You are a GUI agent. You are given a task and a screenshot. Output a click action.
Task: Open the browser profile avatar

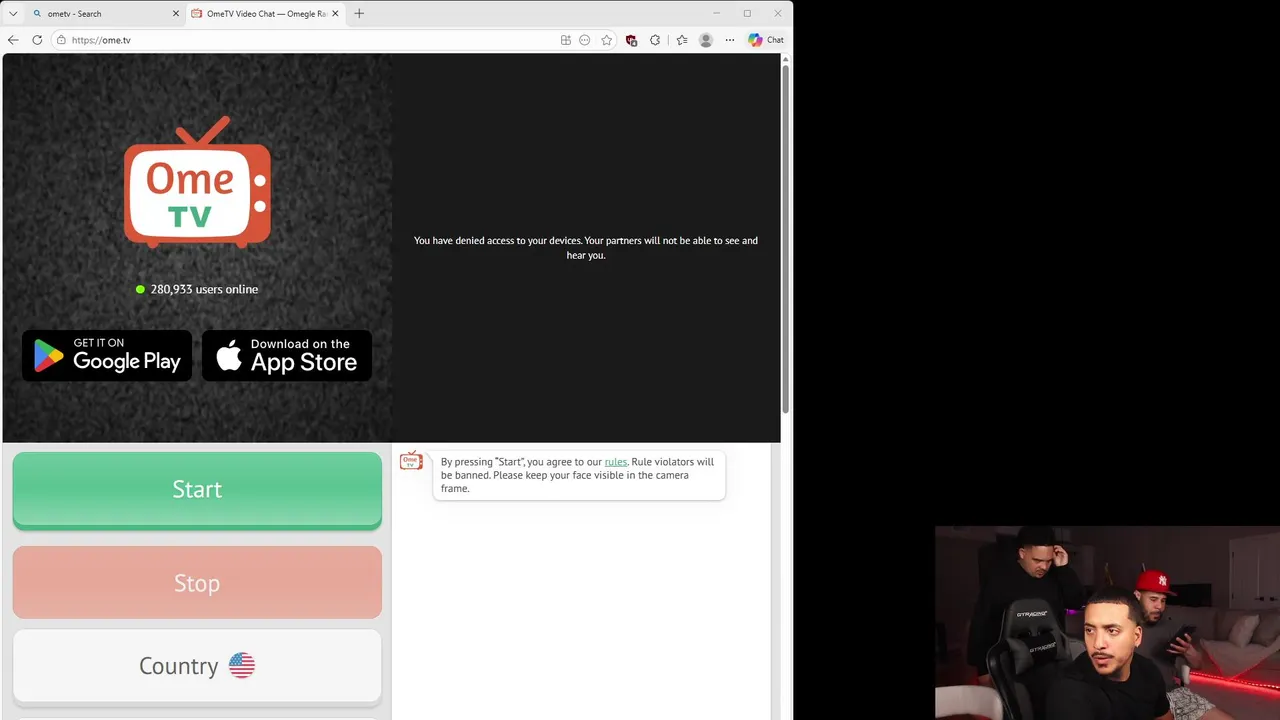tap(706, 40)
